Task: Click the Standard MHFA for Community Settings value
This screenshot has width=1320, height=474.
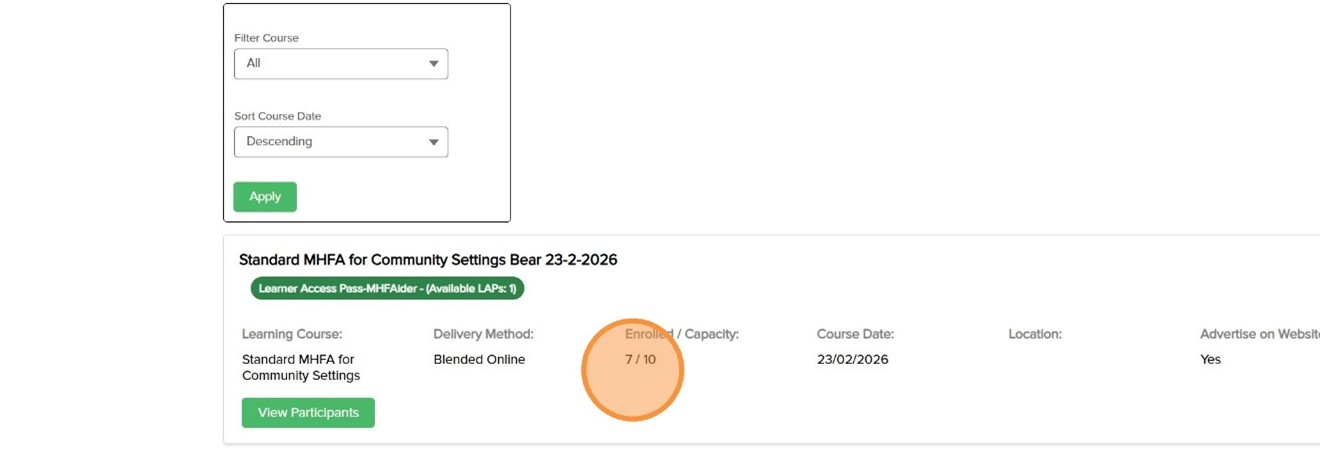Action: pos(300,367)
